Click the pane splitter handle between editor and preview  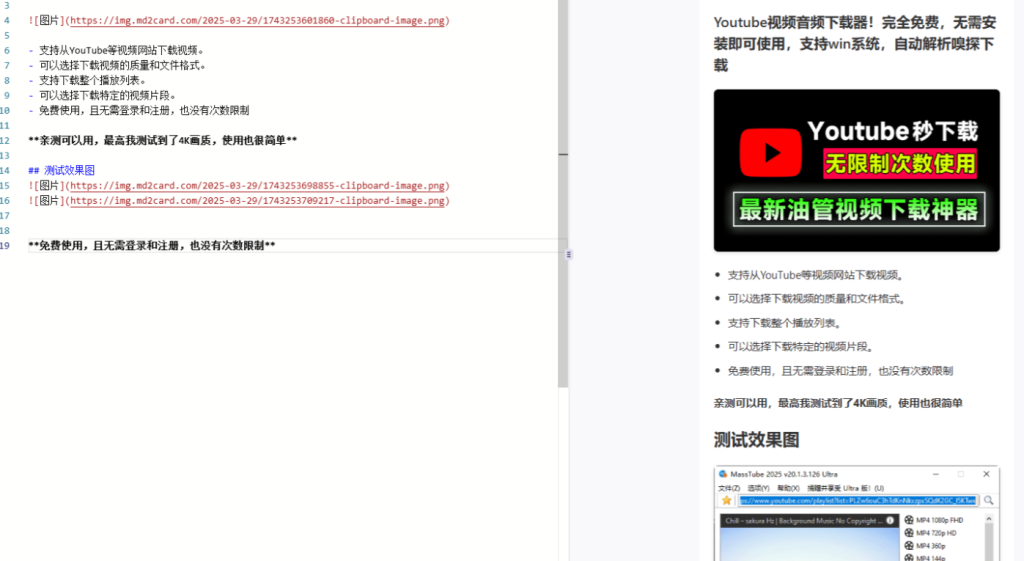tap(569, 255)
